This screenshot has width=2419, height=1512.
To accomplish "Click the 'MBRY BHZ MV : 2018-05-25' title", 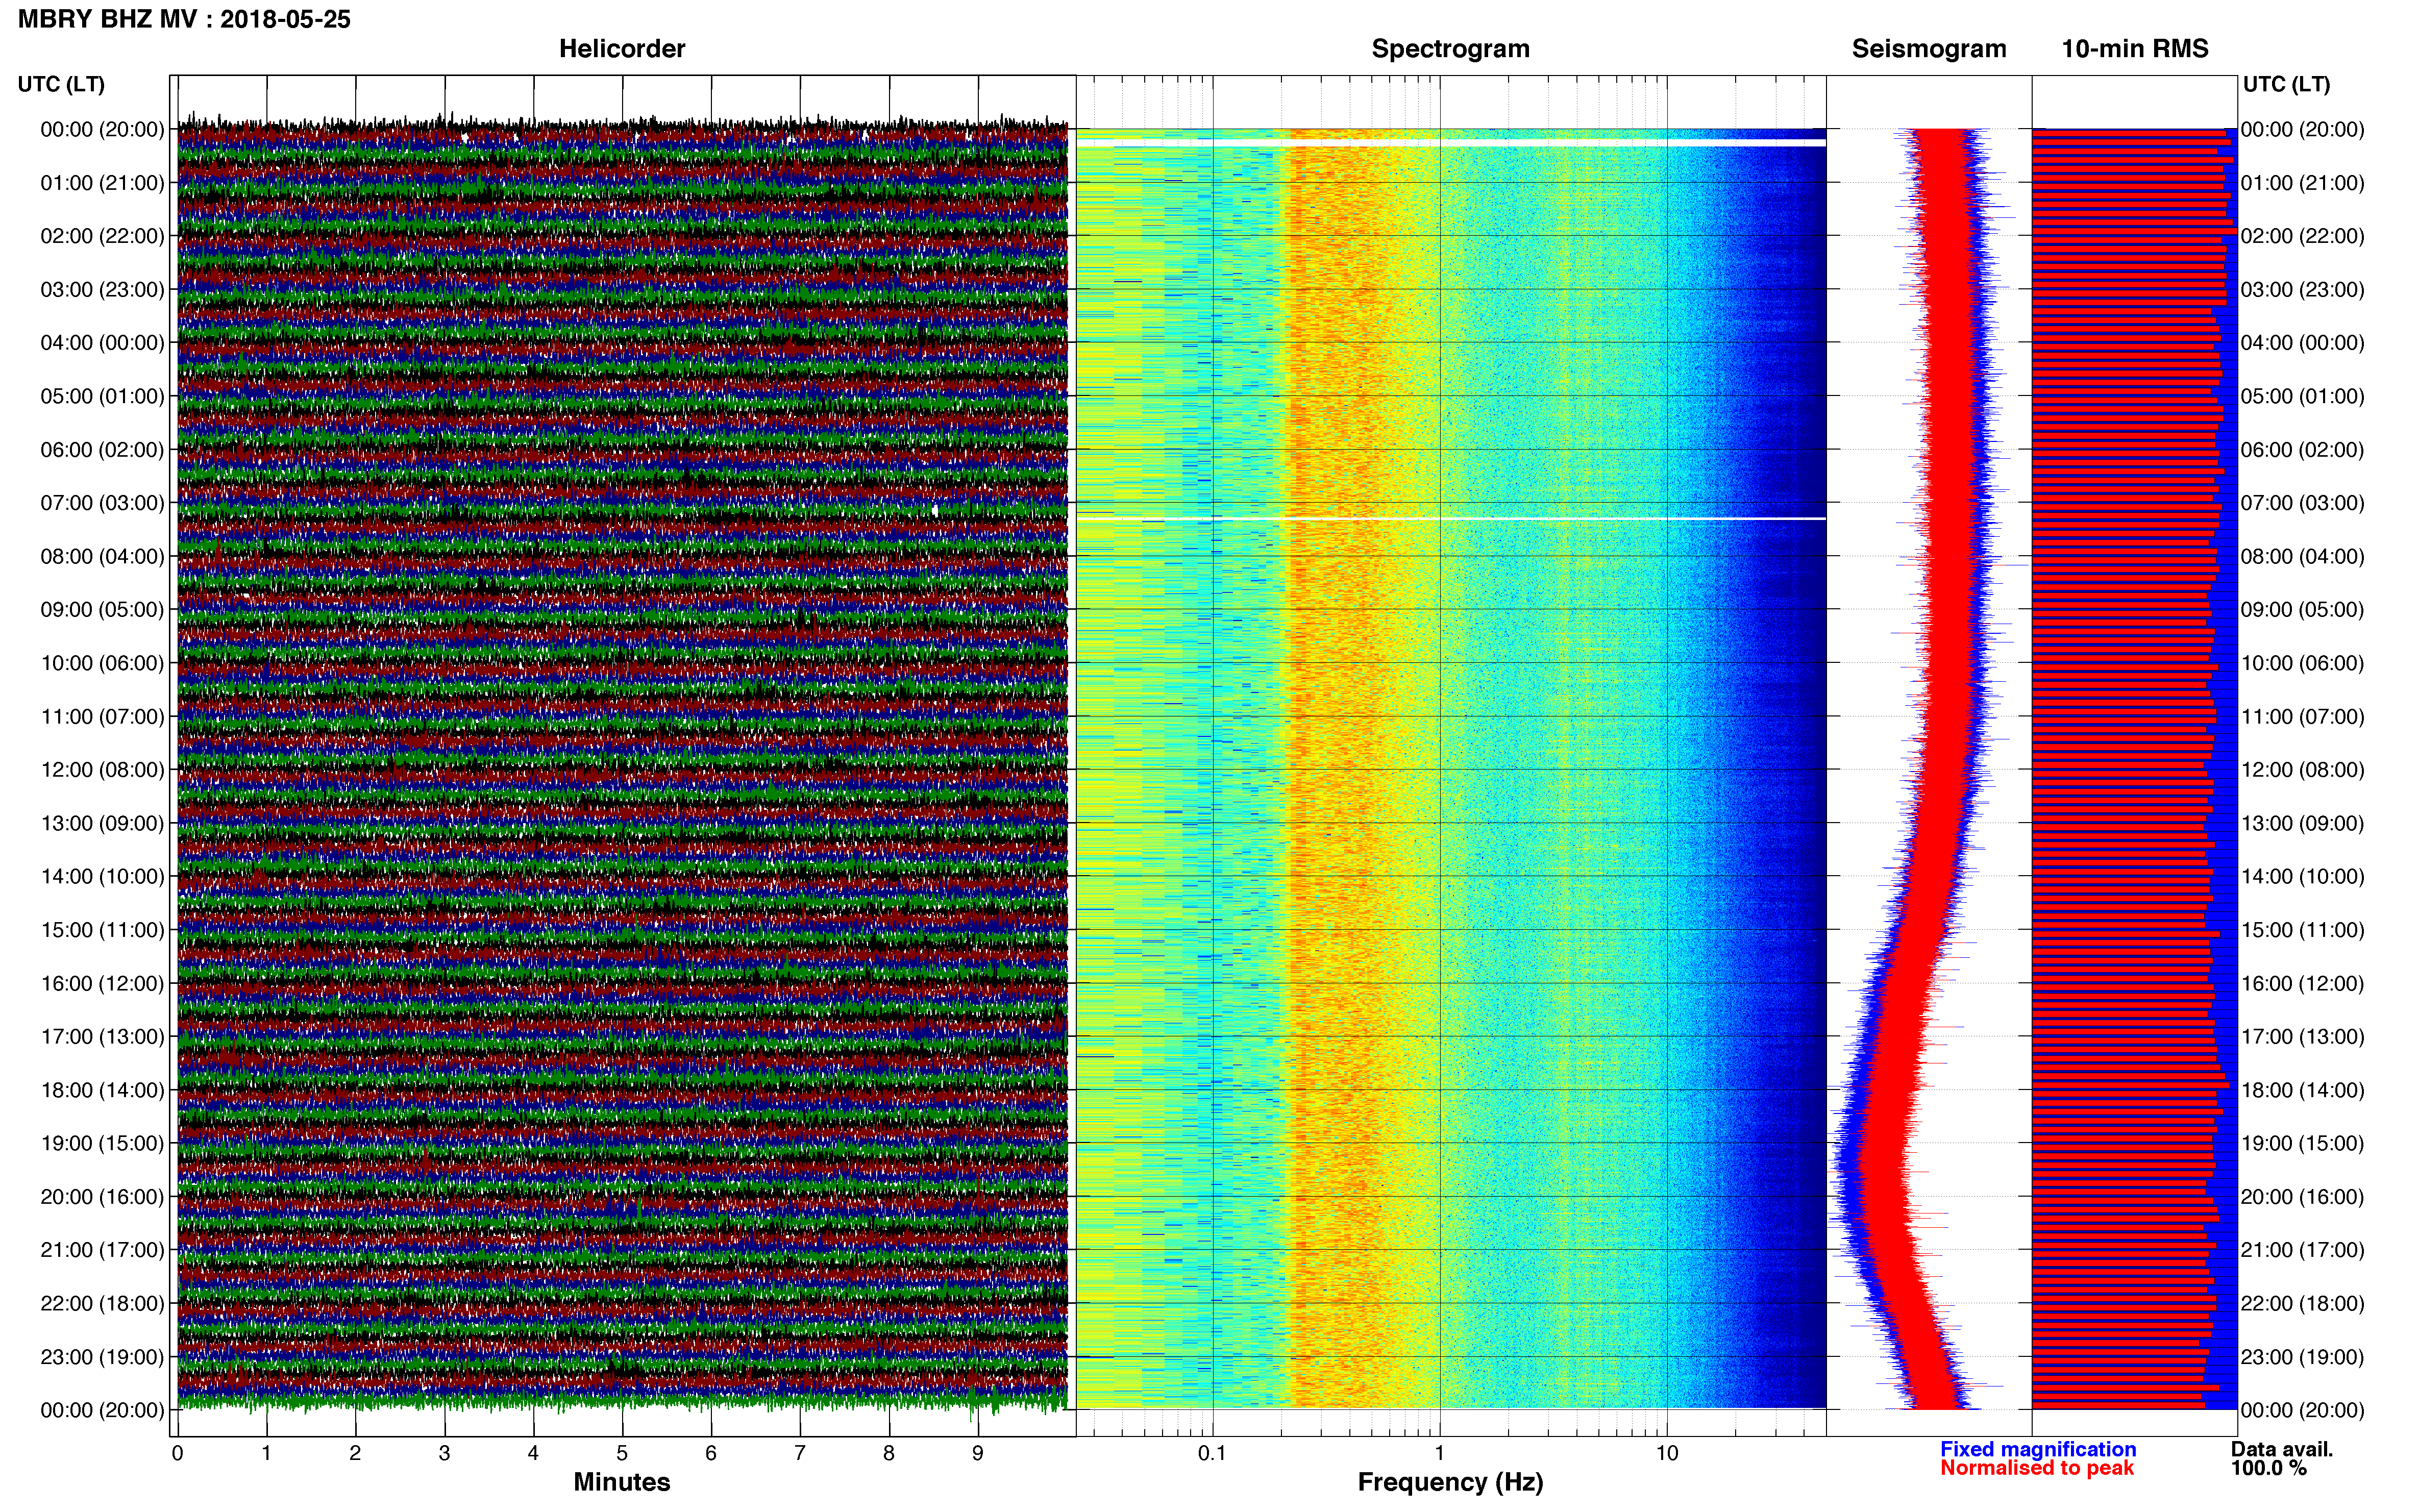I will pyautogui.click(x=184, y=19).
